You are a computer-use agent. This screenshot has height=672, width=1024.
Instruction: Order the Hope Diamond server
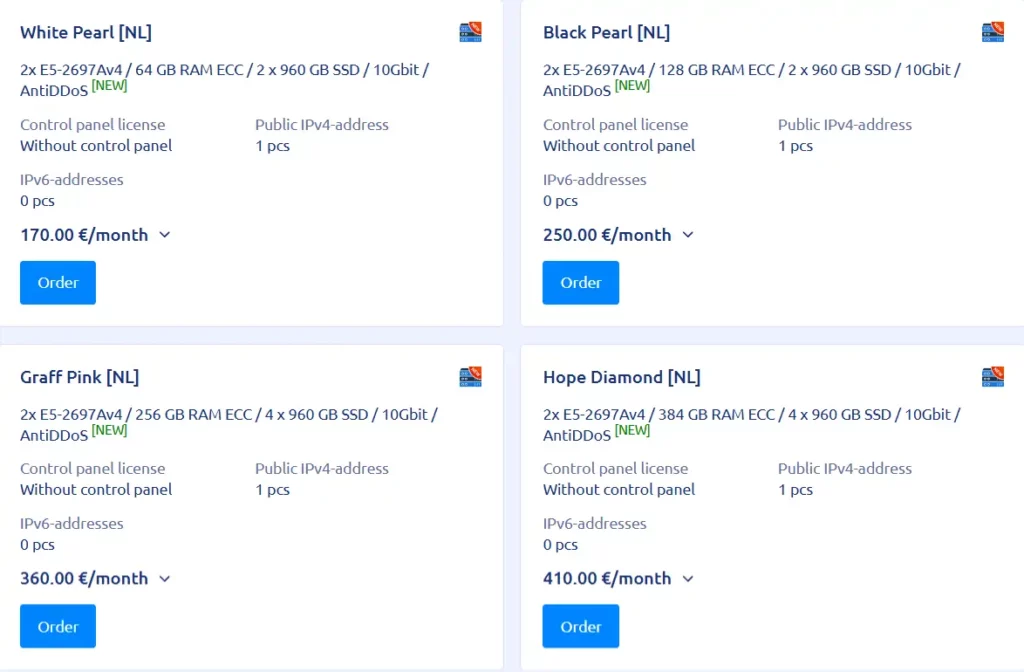coord(580,626)
